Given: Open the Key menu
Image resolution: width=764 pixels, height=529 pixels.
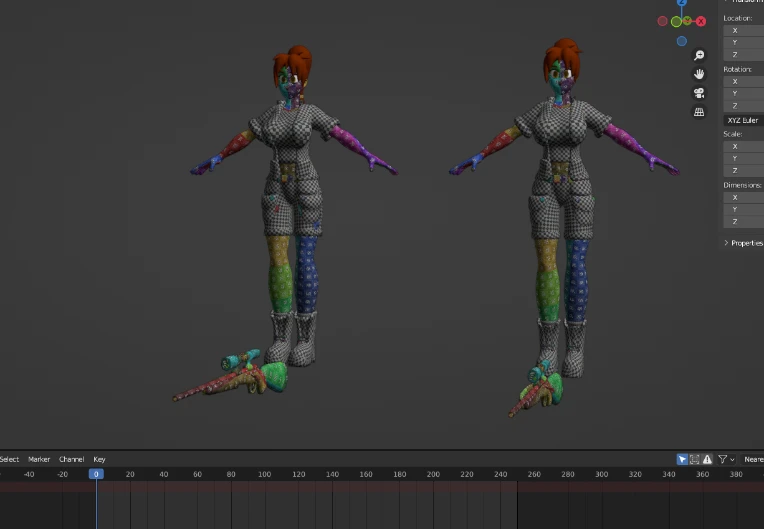Looking at the screenshot, I should pyautogui.click(x=99, y=459).
